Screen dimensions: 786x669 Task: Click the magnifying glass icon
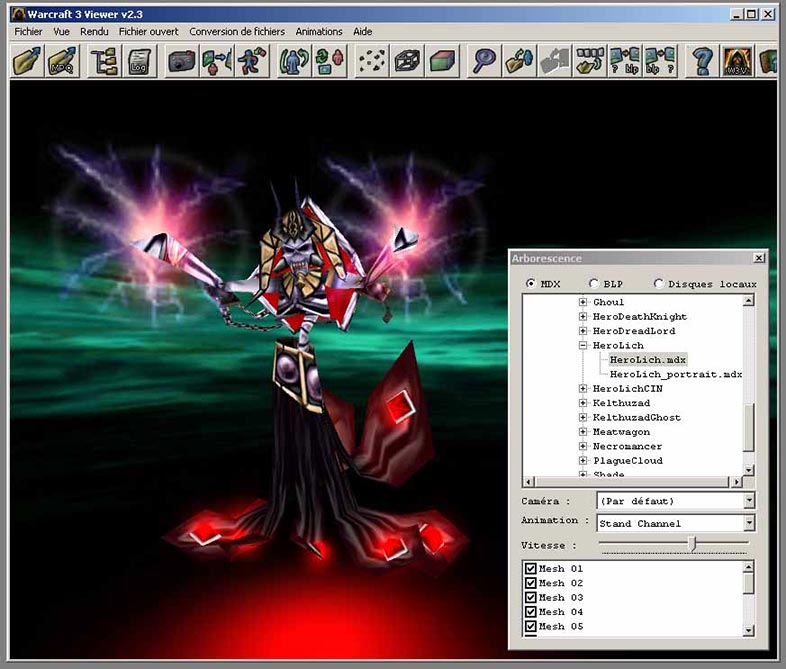pos(484,61)
